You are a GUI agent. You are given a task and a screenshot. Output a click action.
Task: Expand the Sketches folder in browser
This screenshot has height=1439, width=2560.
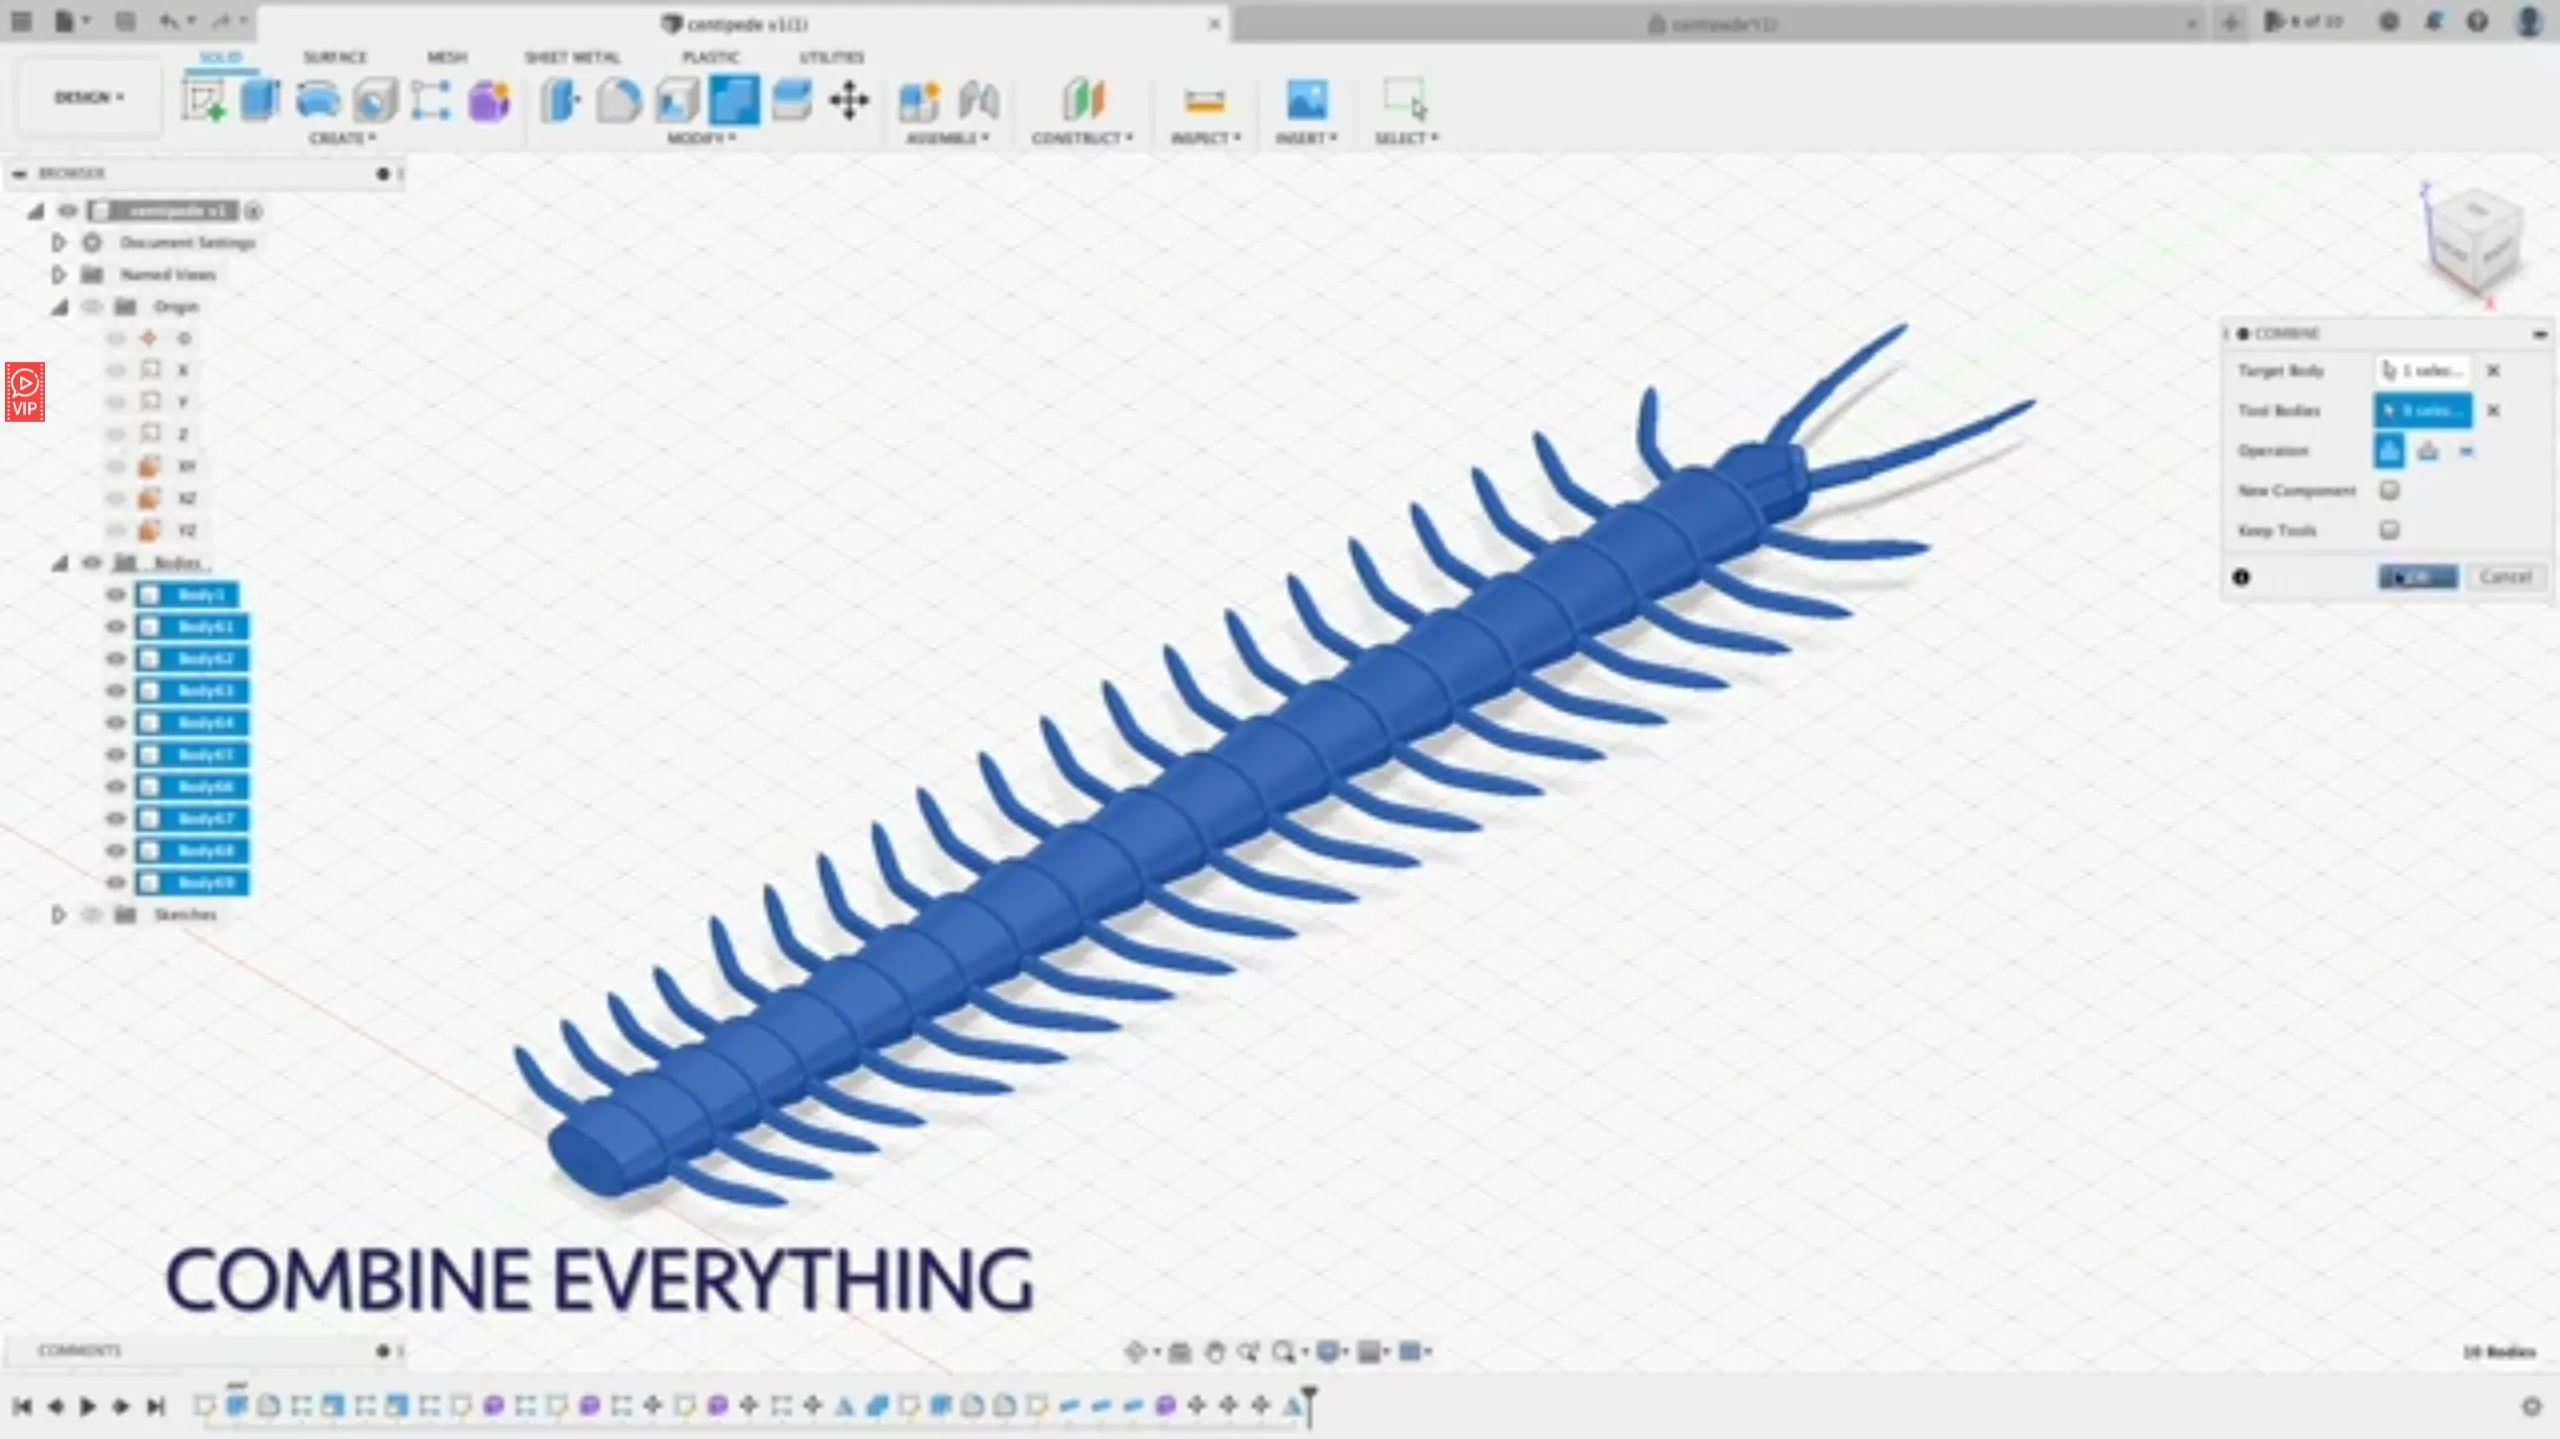58,914
